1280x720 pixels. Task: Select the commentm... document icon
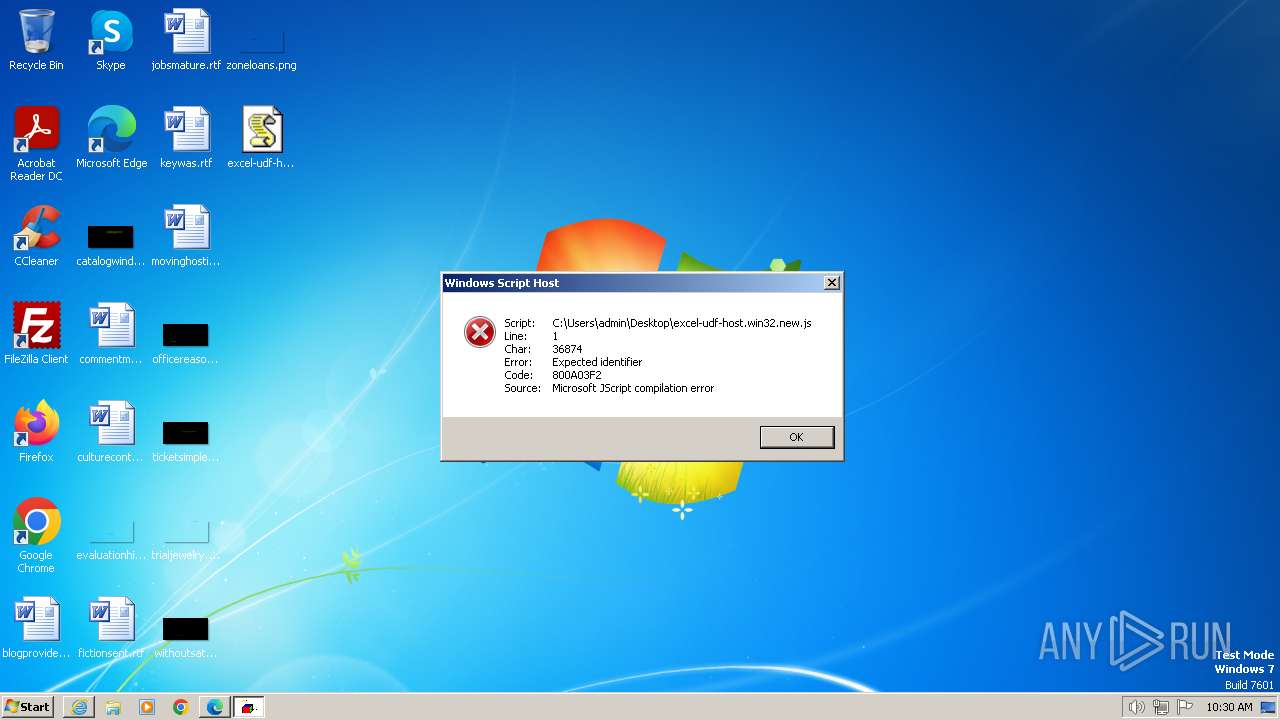pyautogui.click(x=111, y=334)
